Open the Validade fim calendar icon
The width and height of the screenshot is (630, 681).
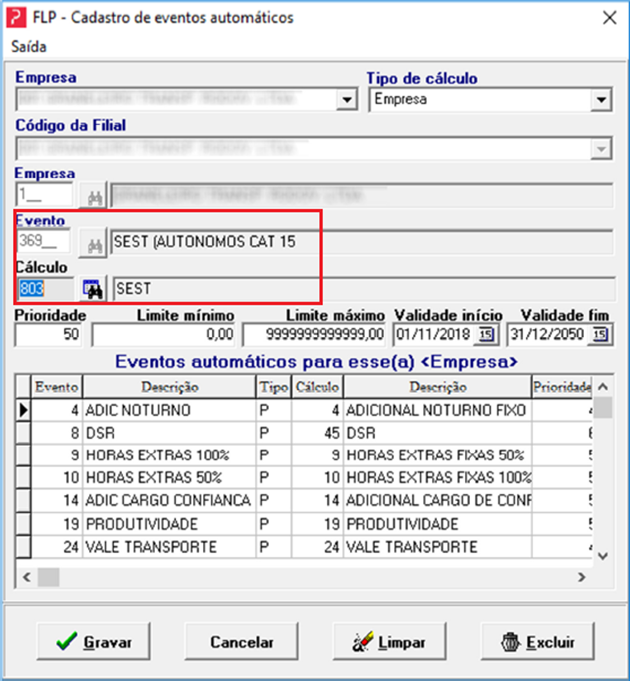tap(600, 335)
